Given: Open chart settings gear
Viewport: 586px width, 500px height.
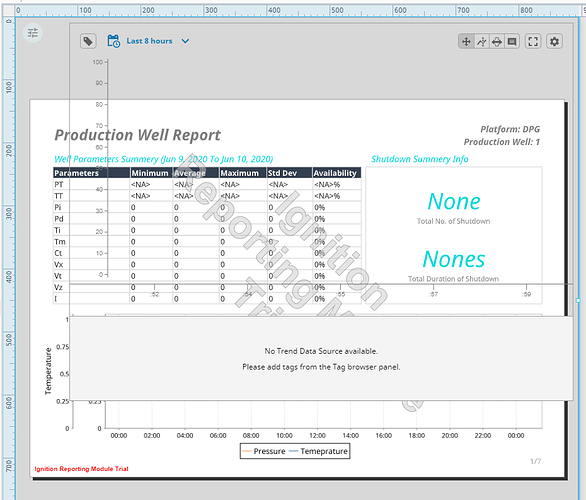Looking at the screenshot, I should (554, 41).
